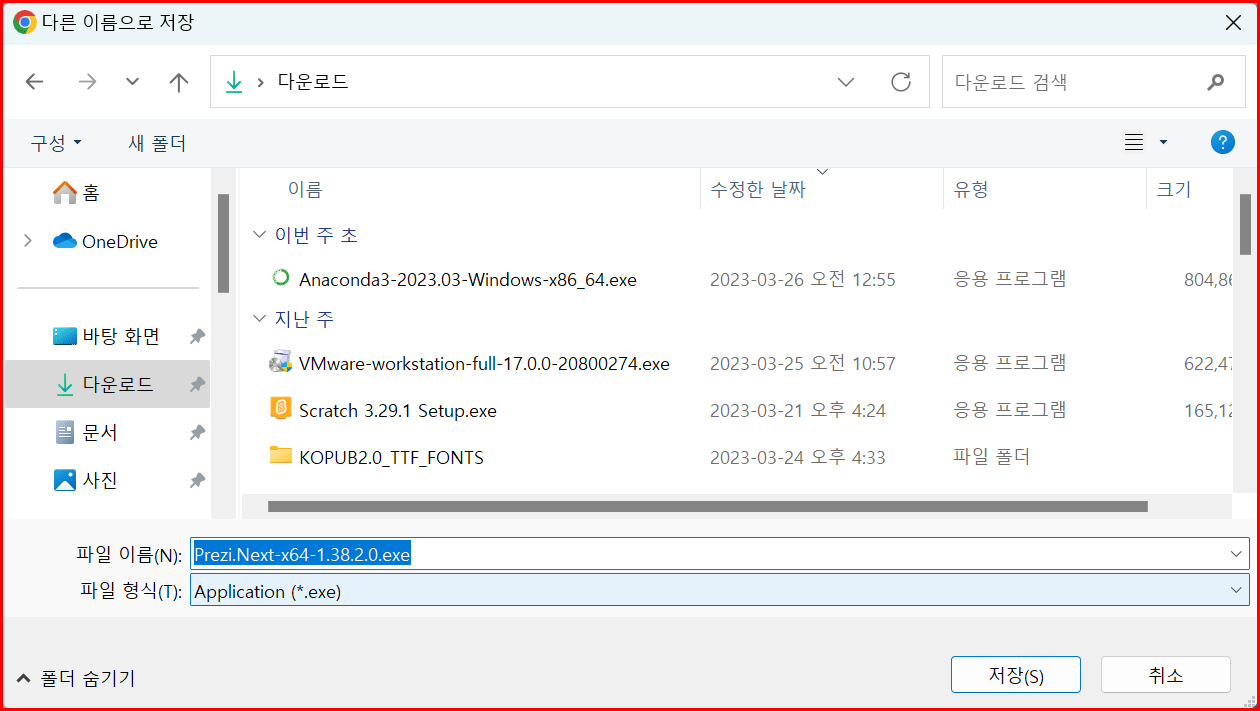Click the VMware installer file icon

pyautogui.click(x=281, y=362)
